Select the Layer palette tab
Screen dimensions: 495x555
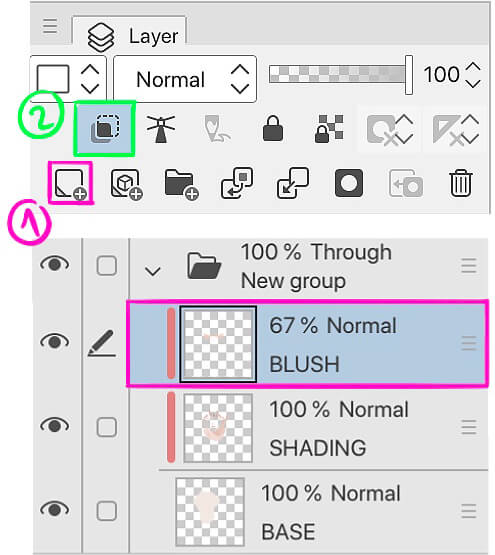(129, 35)
